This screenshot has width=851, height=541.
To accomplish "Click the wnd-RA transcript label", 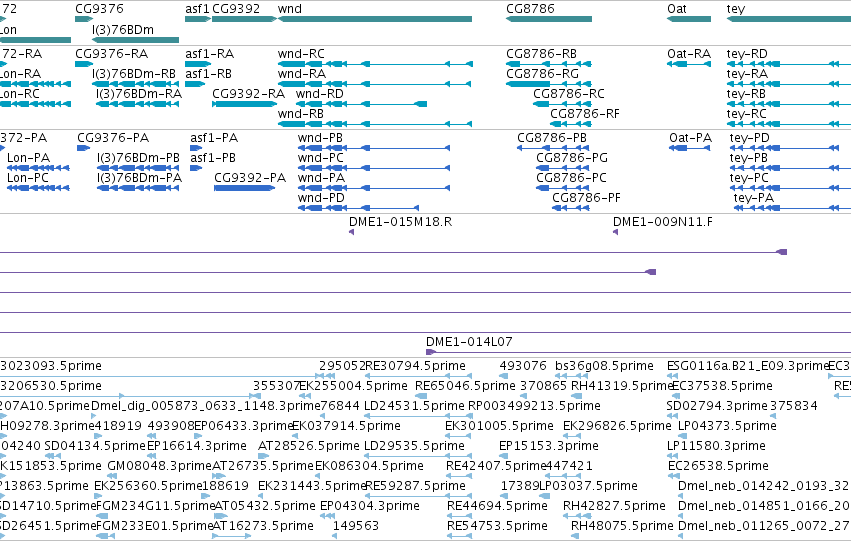I will click(x=302, y=74).
